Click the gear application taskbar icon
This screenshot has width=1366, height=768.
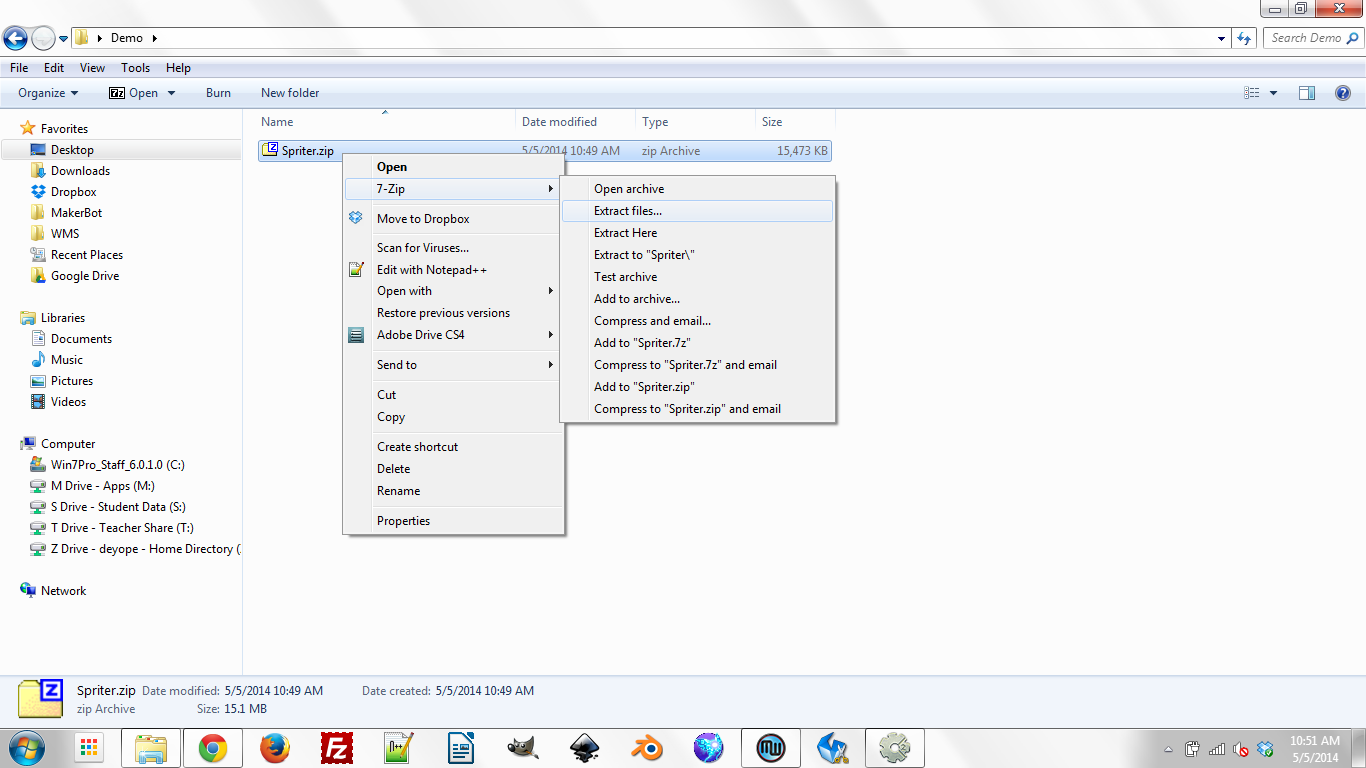coord(894,748)
